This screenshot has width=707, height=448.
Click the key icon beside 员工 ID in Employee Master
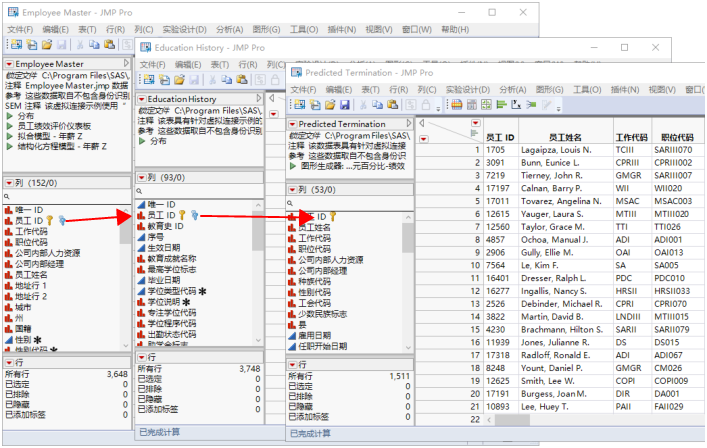50,220
